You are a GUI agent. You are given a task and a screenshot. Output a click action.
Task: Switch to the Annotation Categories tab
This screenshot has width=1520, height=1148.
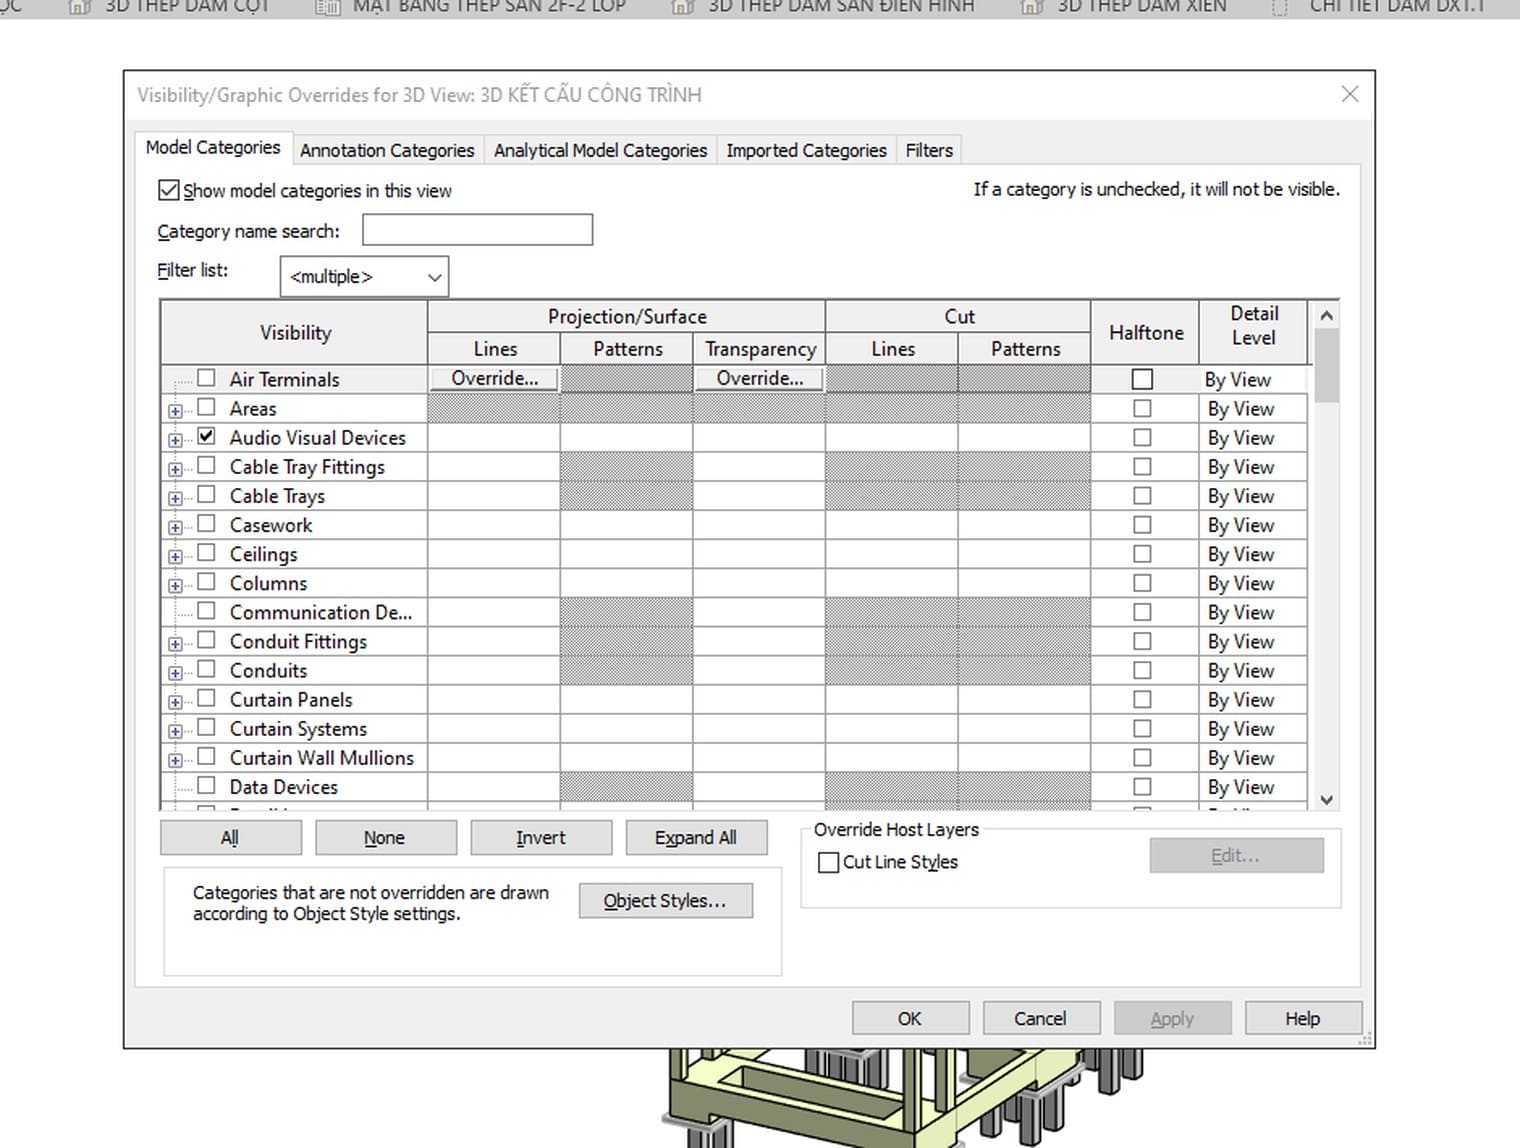click(387, 150)
